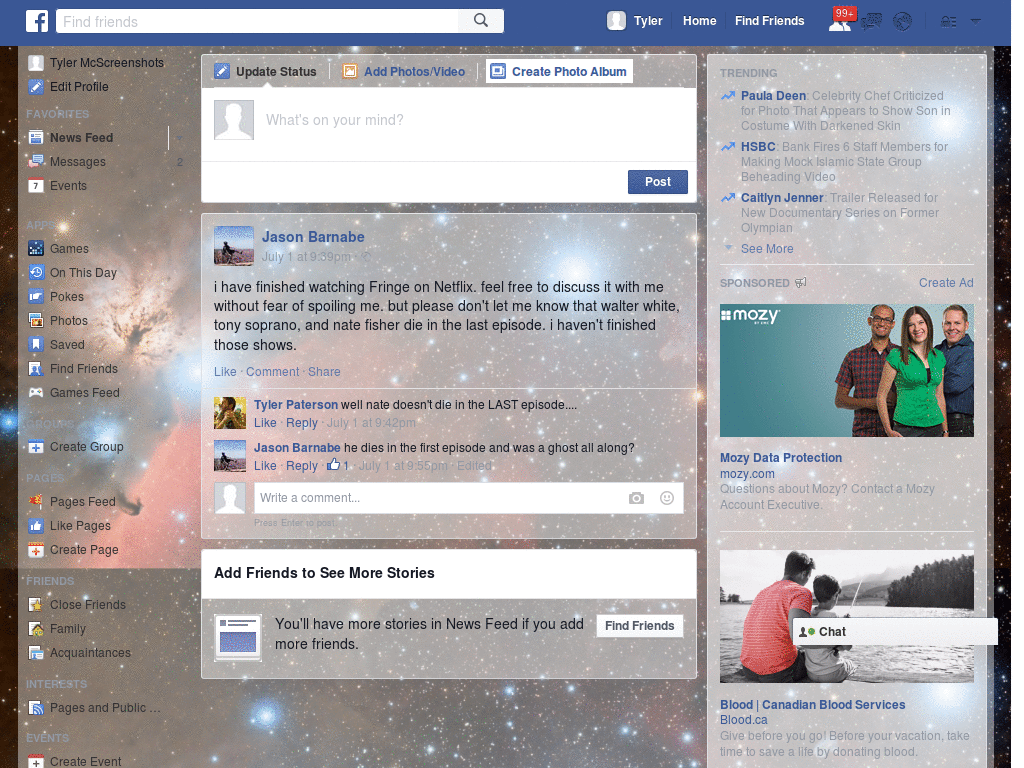Open privacy shortcuts lock icon
The image size is (1024, 768).
coord(949,20)
